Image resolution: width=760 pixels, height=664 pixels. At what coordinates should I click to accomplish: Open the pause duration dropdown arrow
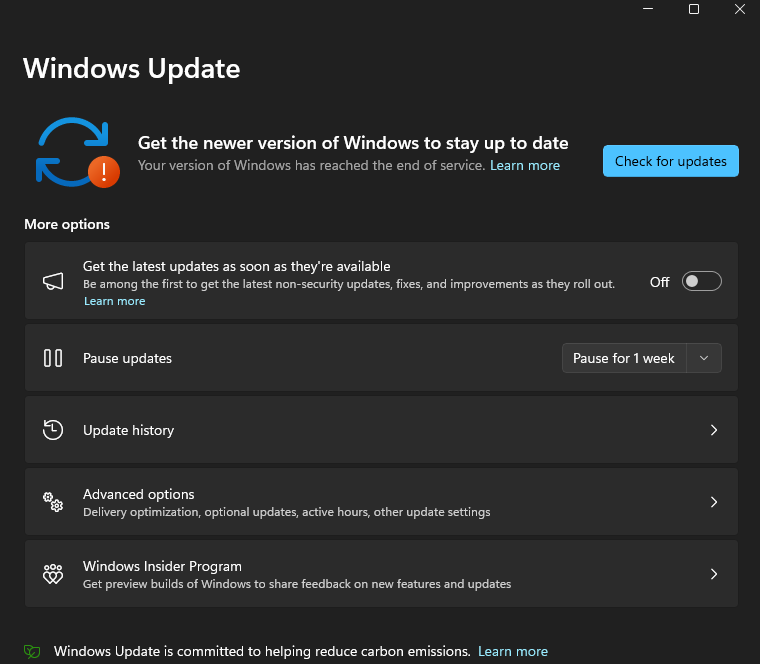pos(704,358)
